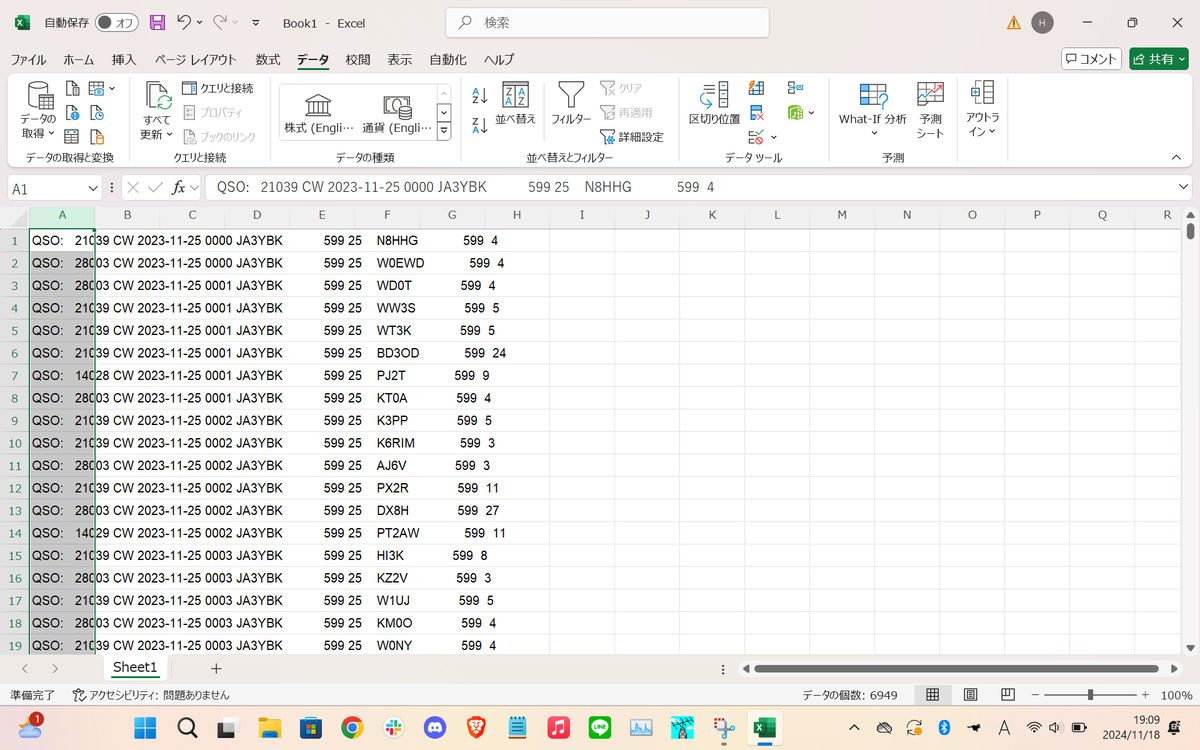Image resolution: width=1200 pixels, height=750 pixels.
Task: Open the What-If 分析 dropdown
Action: [872, 110]
